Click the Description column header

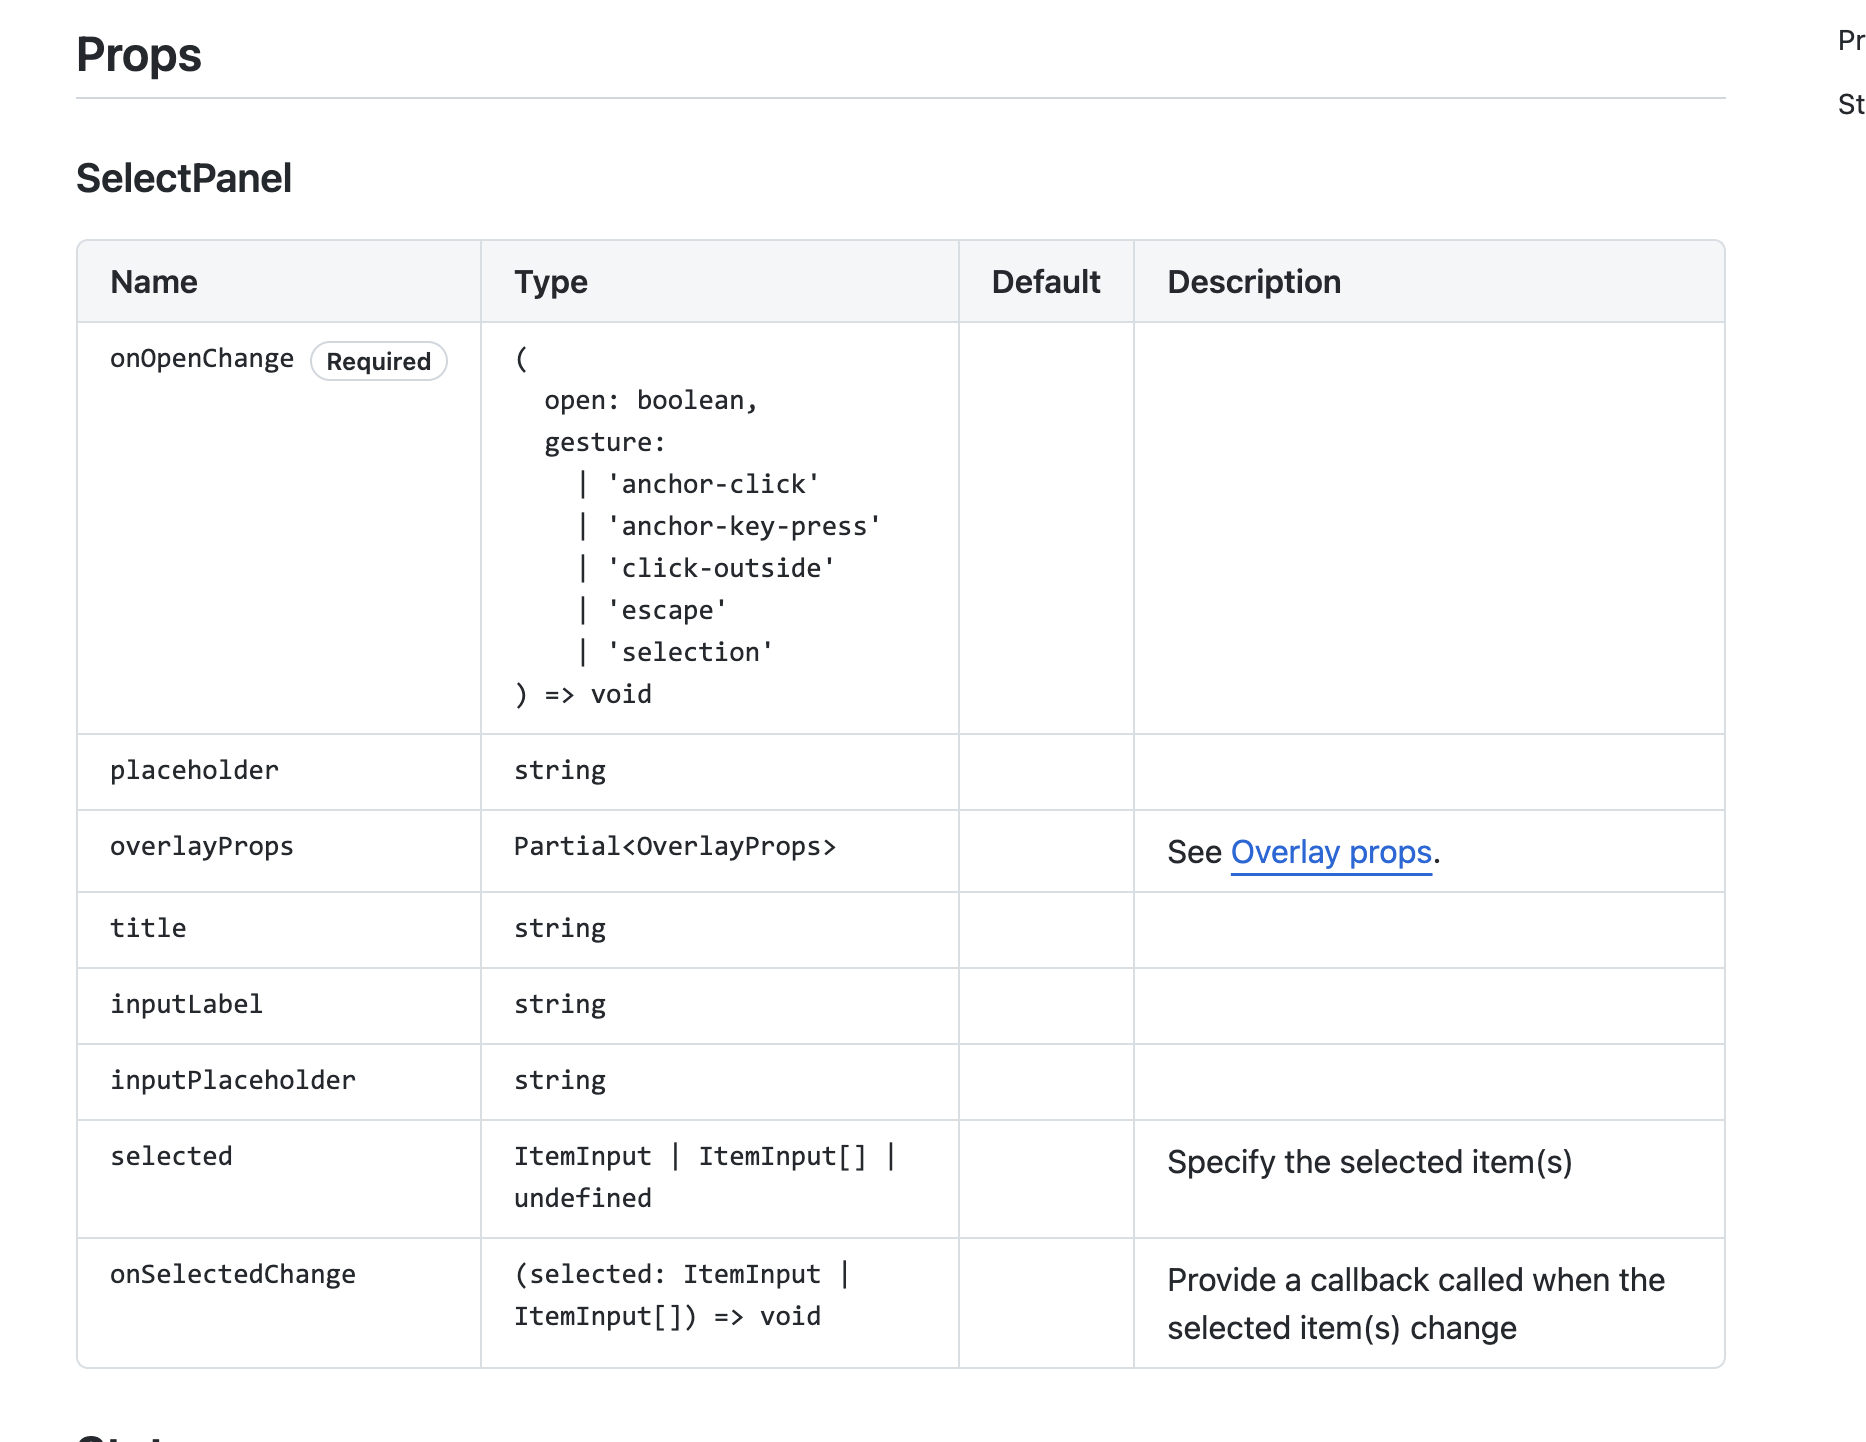pos(1254,282)
